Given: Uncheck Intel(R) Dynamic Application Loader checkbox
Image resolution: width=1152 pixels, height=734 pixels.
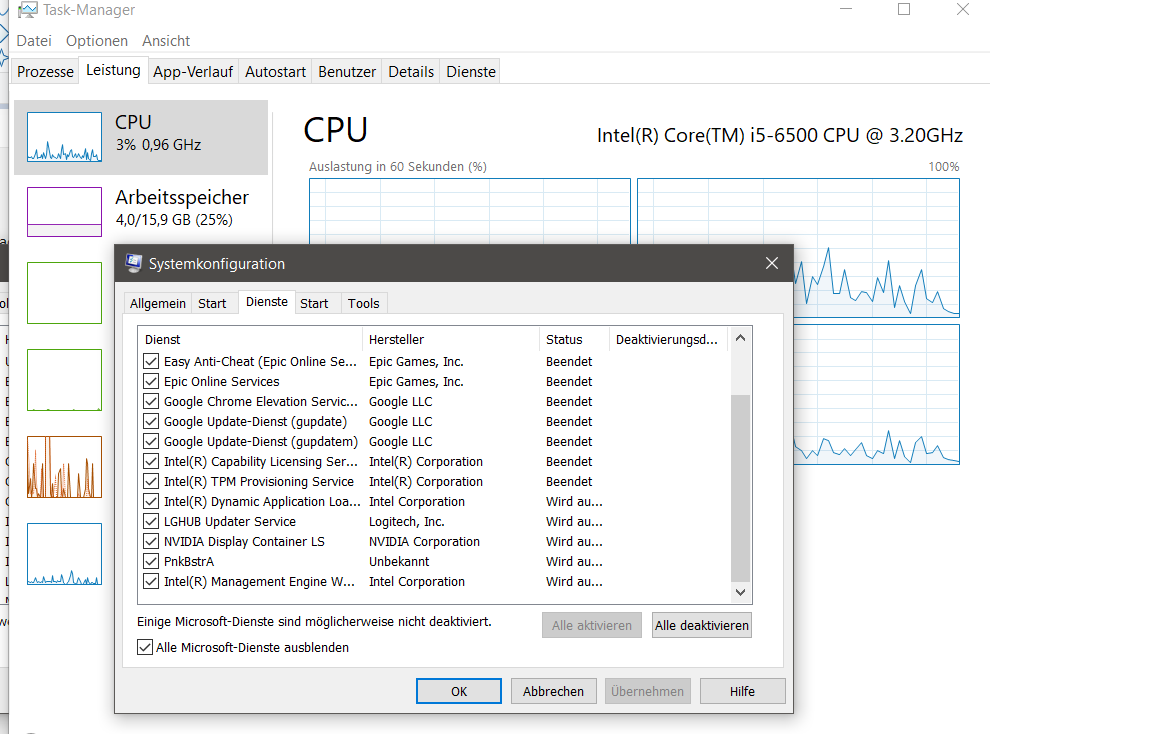Looking at the screenshot, I should click(x=151, y=501).
